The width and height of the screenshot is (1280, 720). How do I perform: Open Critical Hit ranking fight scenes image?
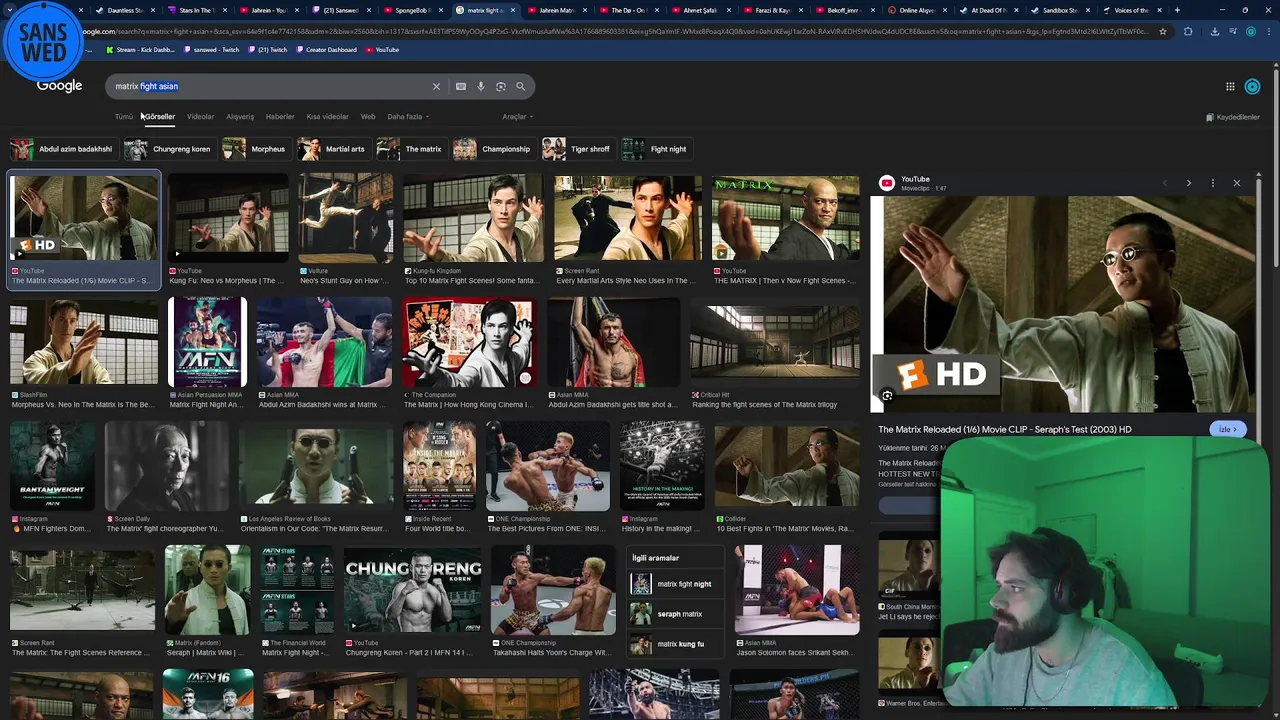[x=775, y=342]
